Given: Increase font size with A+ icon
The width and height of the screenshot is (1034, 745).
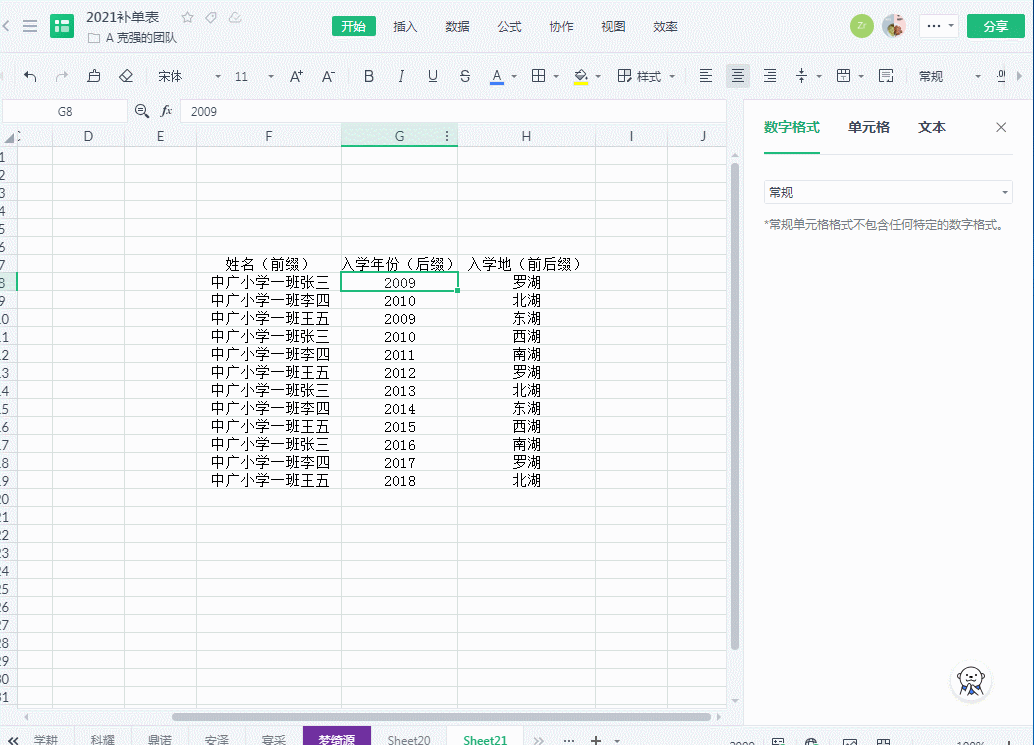Looking at the screenshot, I should pyautogui.click(x=296, y=76).
